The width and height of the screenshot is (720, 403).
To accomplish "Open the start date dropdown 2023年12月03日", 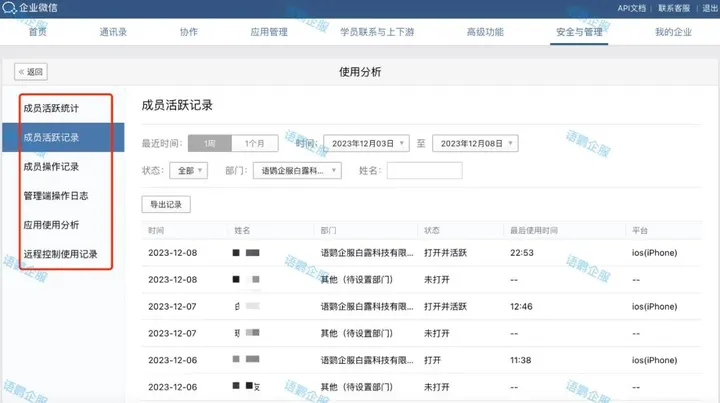I will (x=367, y=143).
